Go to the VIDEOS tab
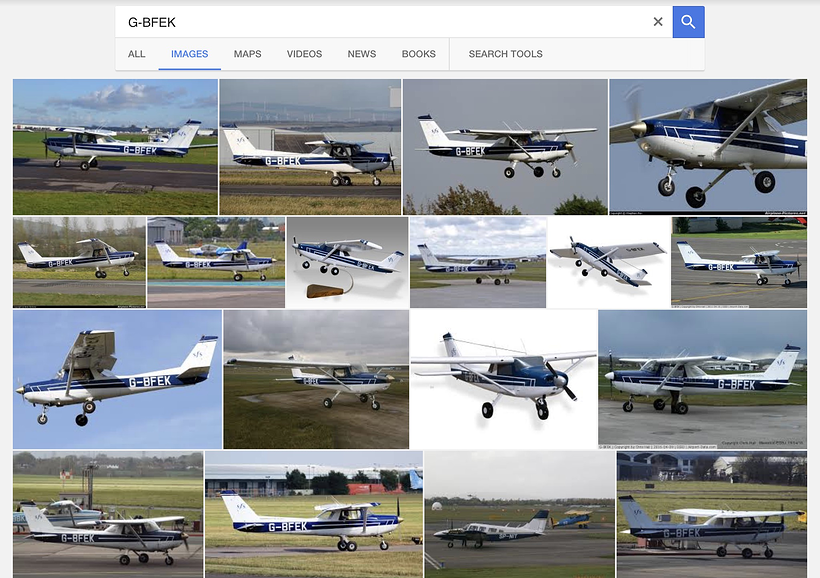This screenshot has width=820, height=578. coord(304,54)
